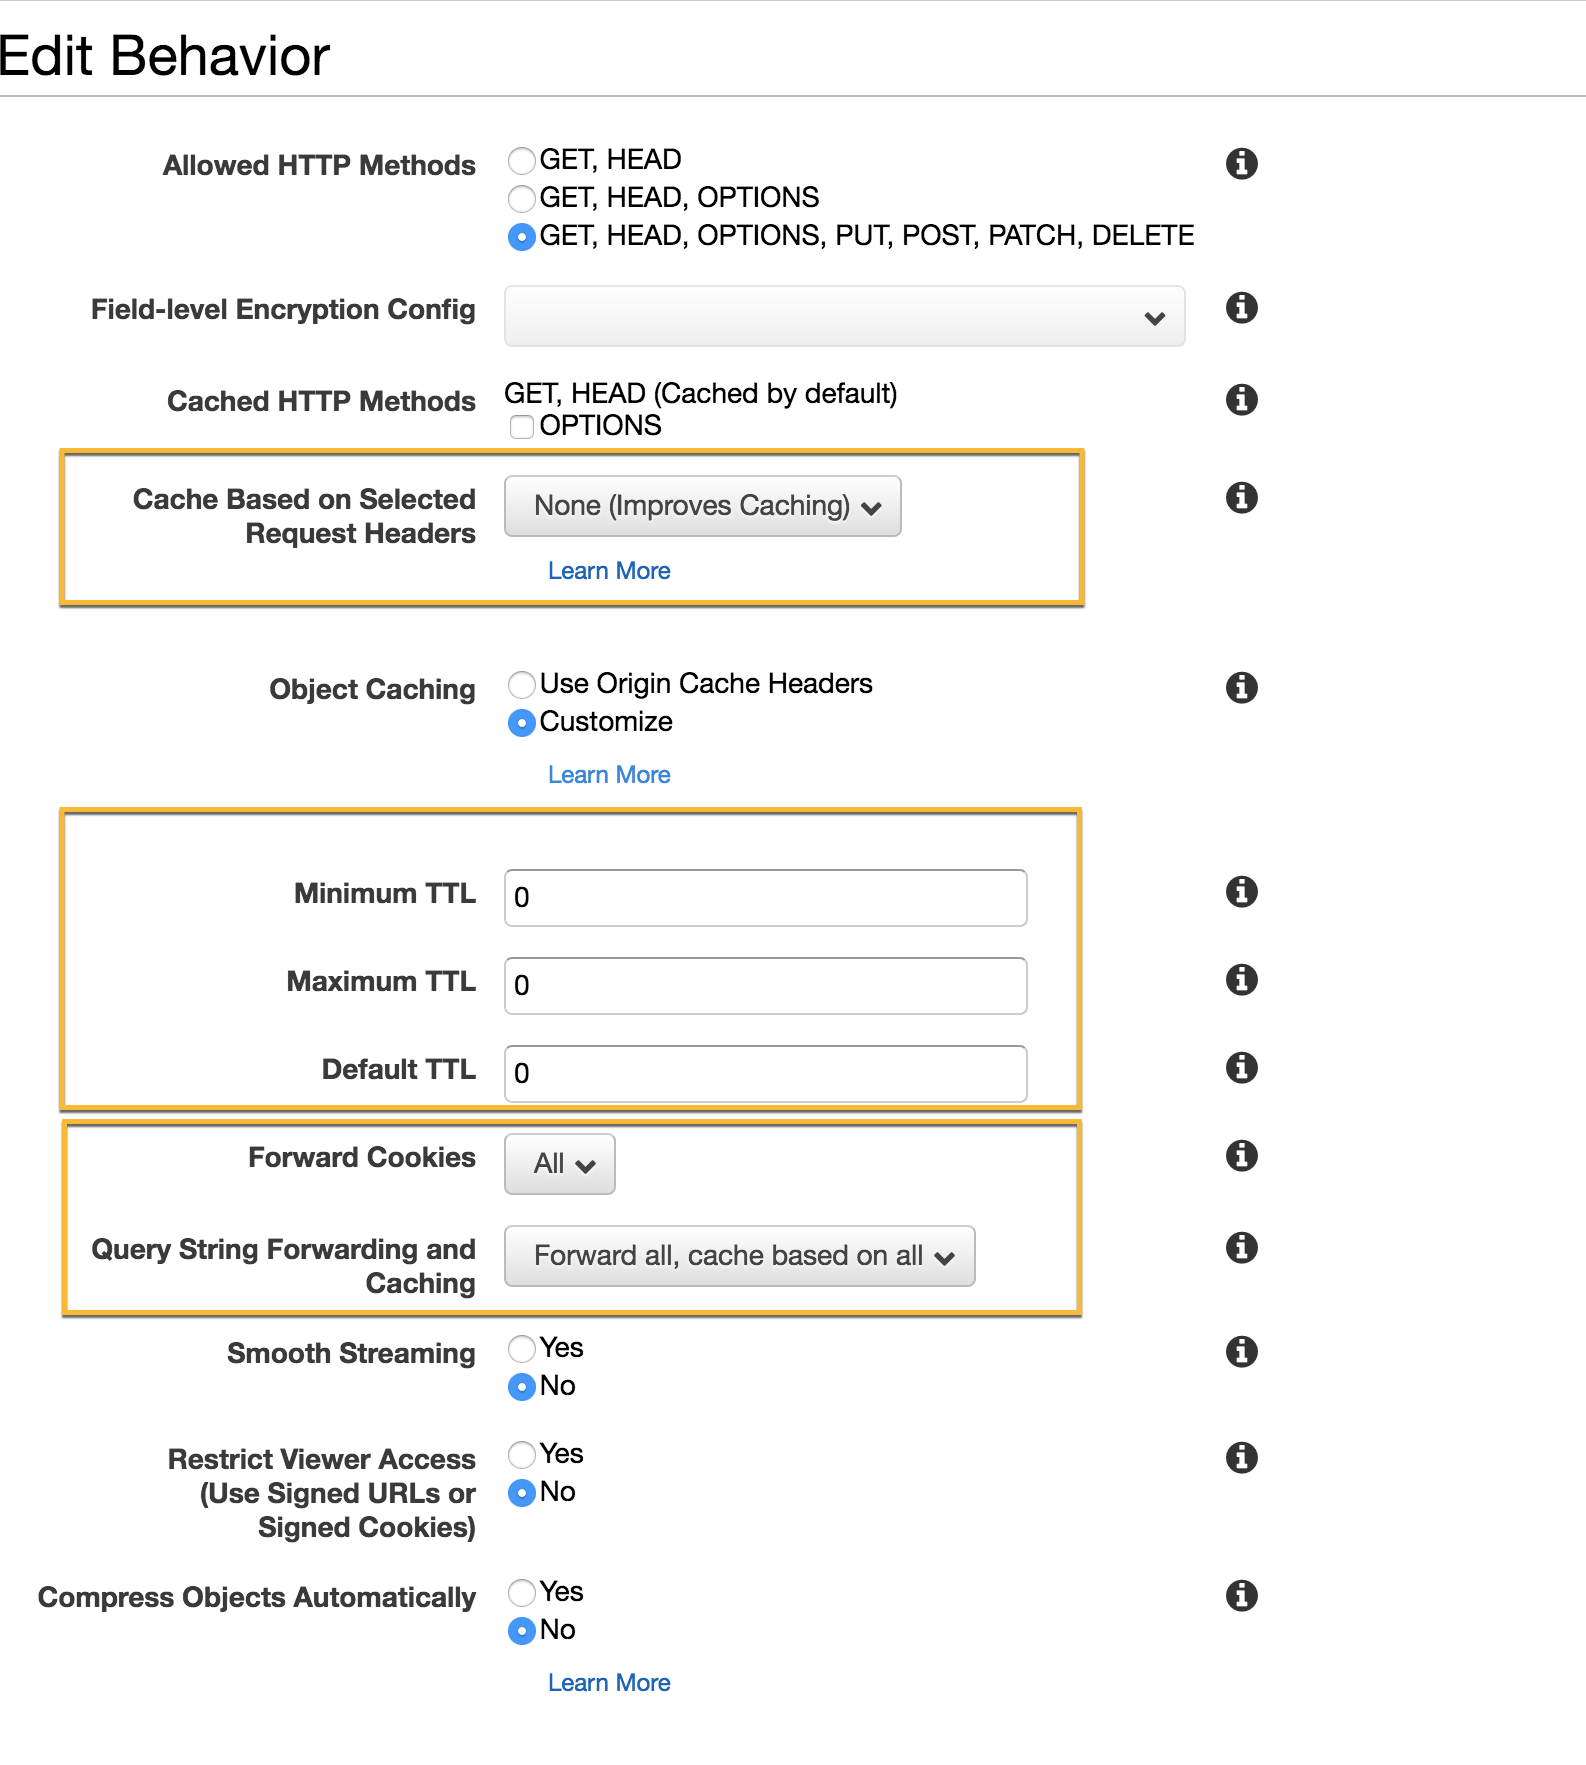1586x1765 pixels.
Task: Open info icon for Smooth Streaming
Action: pyautogui.click(x=1241, y=1352)
